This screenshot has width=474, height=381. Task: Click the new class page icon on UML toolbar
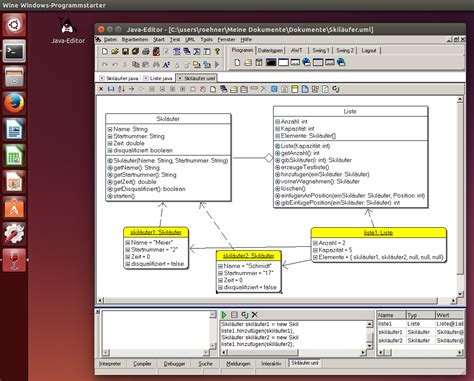tap(213, 89)
